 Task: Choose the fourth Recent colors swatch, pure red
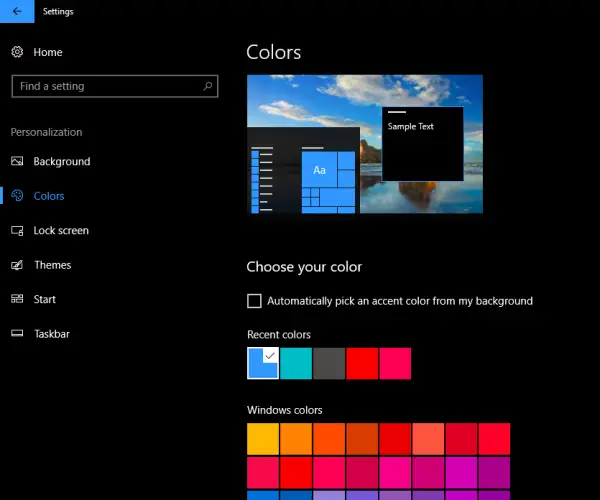click(362, 363)
